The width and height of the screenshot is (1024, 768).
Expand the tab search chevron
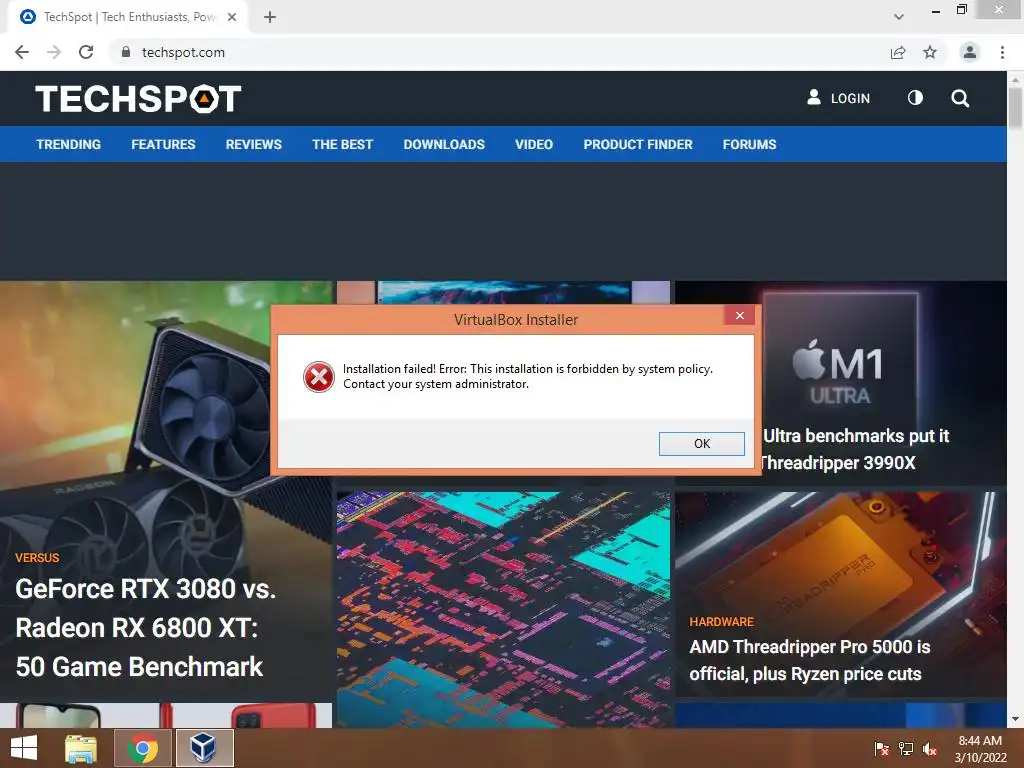tap(899, 17)
